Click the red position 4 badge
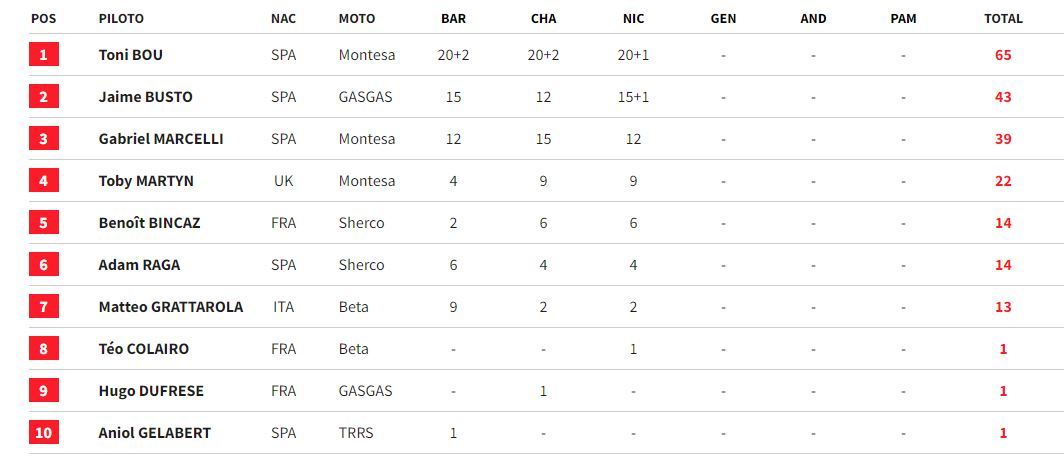Screen dimensions: 1064x471 click(x=43, y=181)
